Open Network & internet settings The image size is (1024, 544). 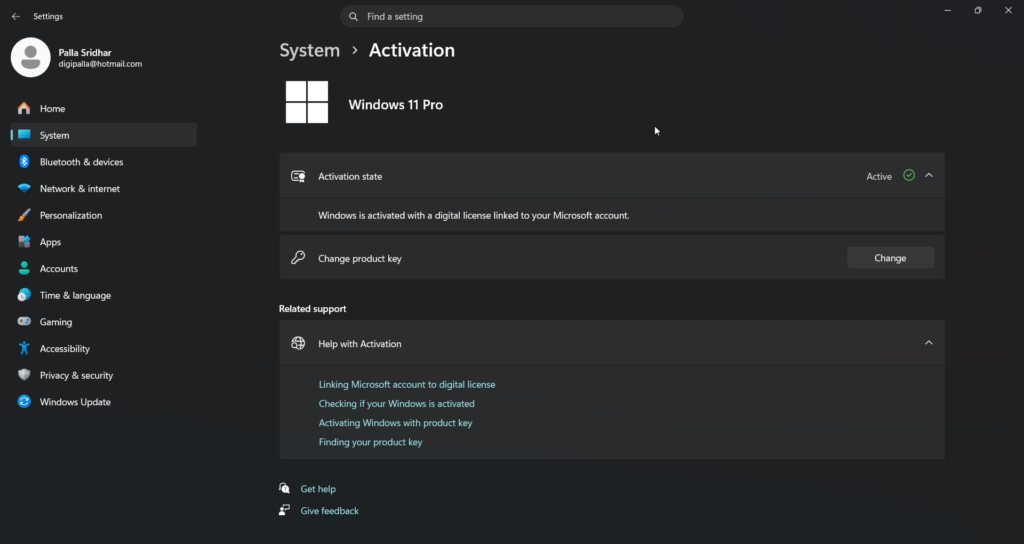click(104, 188)
